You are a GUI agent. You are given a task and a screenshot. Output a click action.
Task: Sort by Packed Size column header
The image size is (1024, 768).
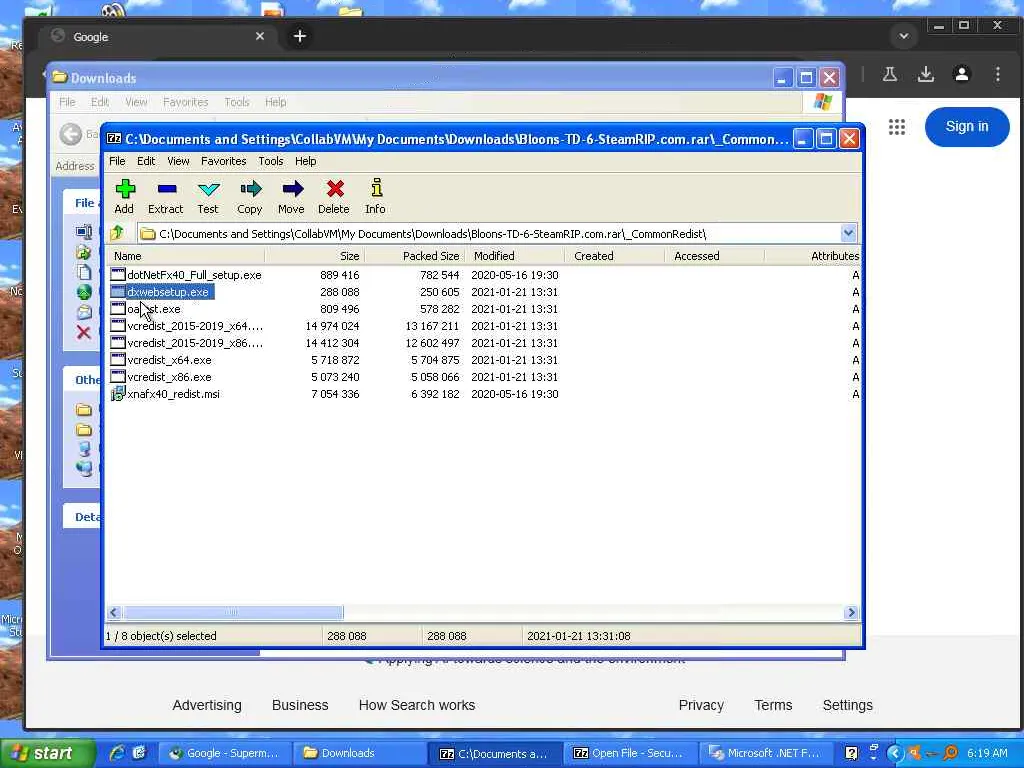point(415,256)
